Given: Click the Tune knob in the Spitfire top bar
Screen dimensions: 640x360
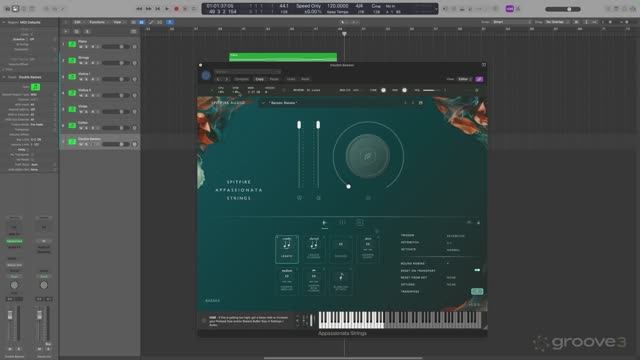Looking at the screenshot, I should tap(383, 90).
